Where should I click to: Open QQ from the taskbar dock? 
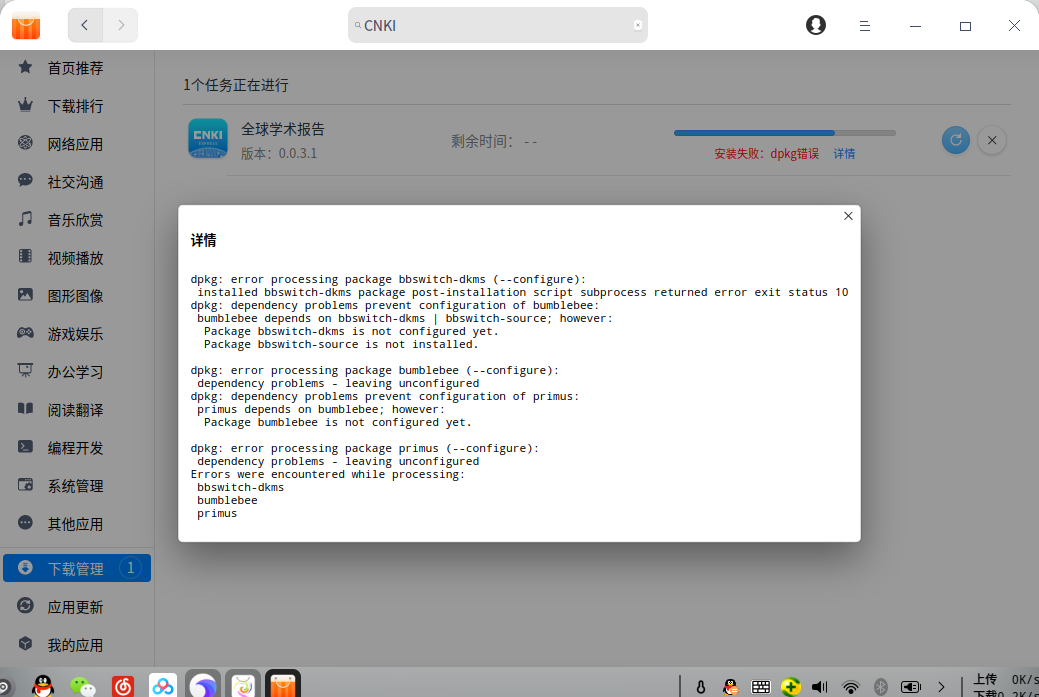tap(43, 686)
